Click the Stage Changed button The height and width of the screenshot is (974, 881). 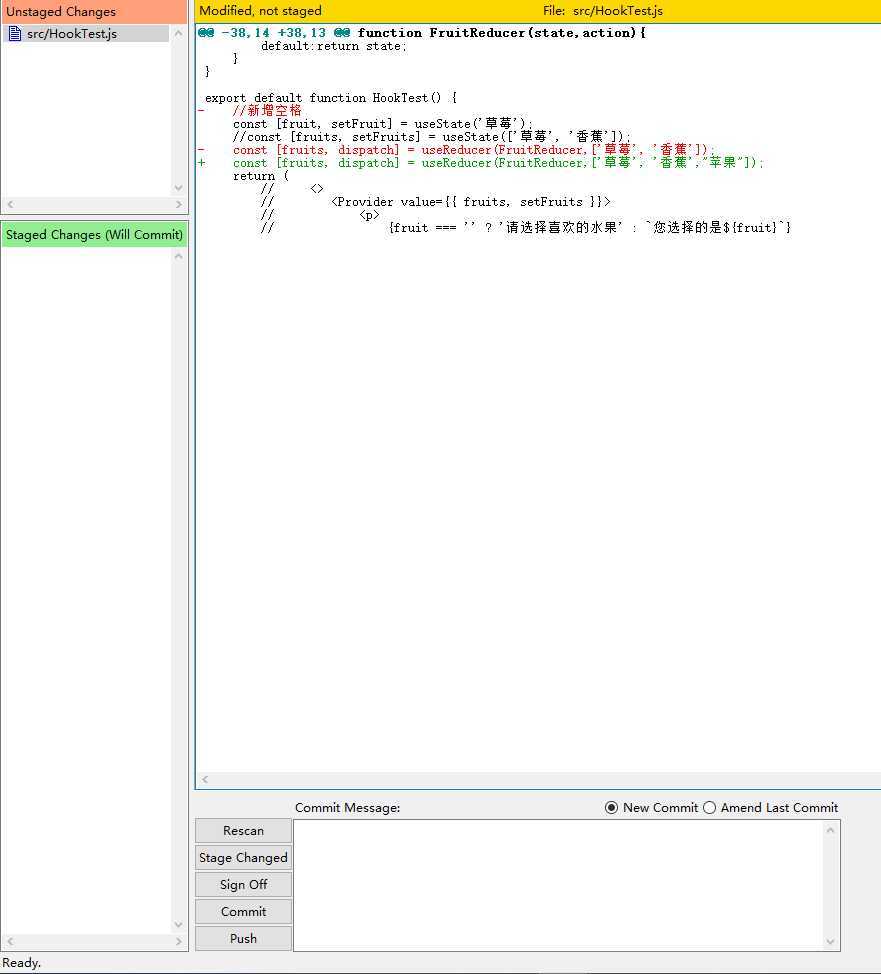coord(243,858)
